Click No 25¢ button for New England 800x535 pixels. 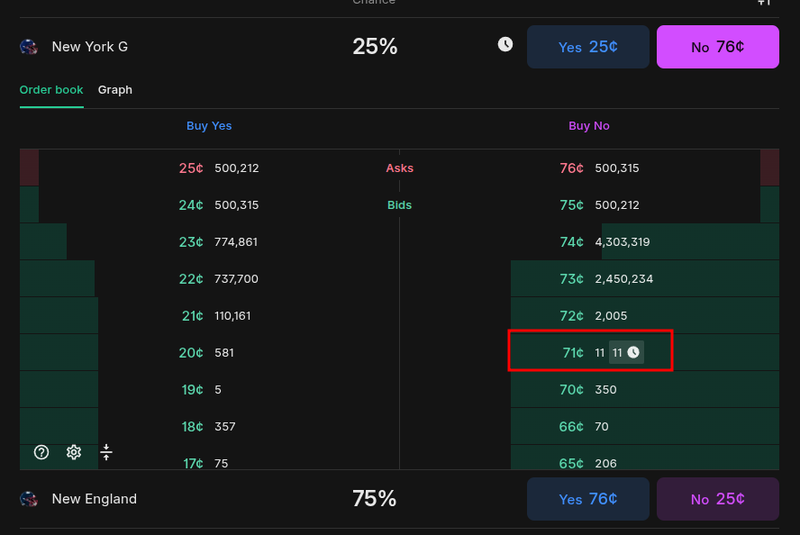click(x=717, y=499)
